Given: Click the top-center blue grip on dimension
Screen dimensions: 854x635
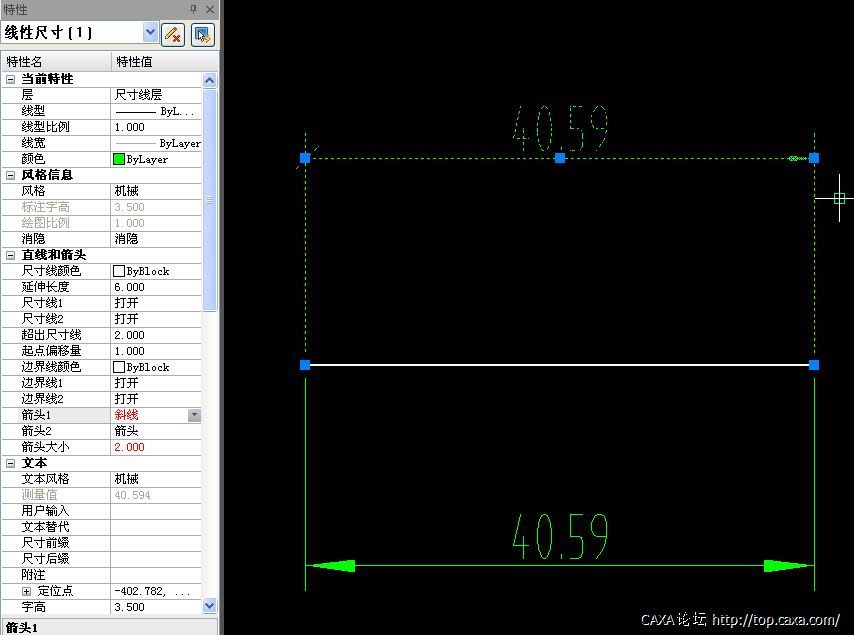Looking at the screenshot, I should [x=560, y=158].
